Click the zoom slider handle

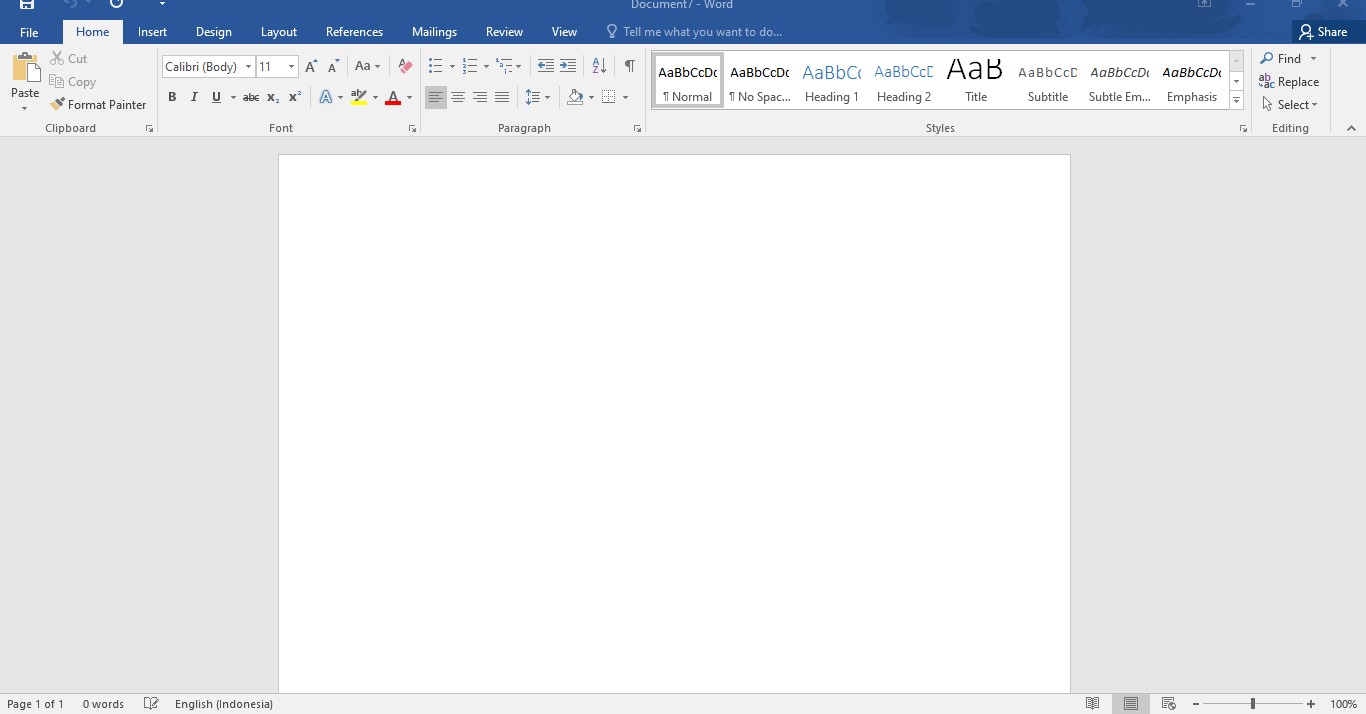coord(1252,704)
